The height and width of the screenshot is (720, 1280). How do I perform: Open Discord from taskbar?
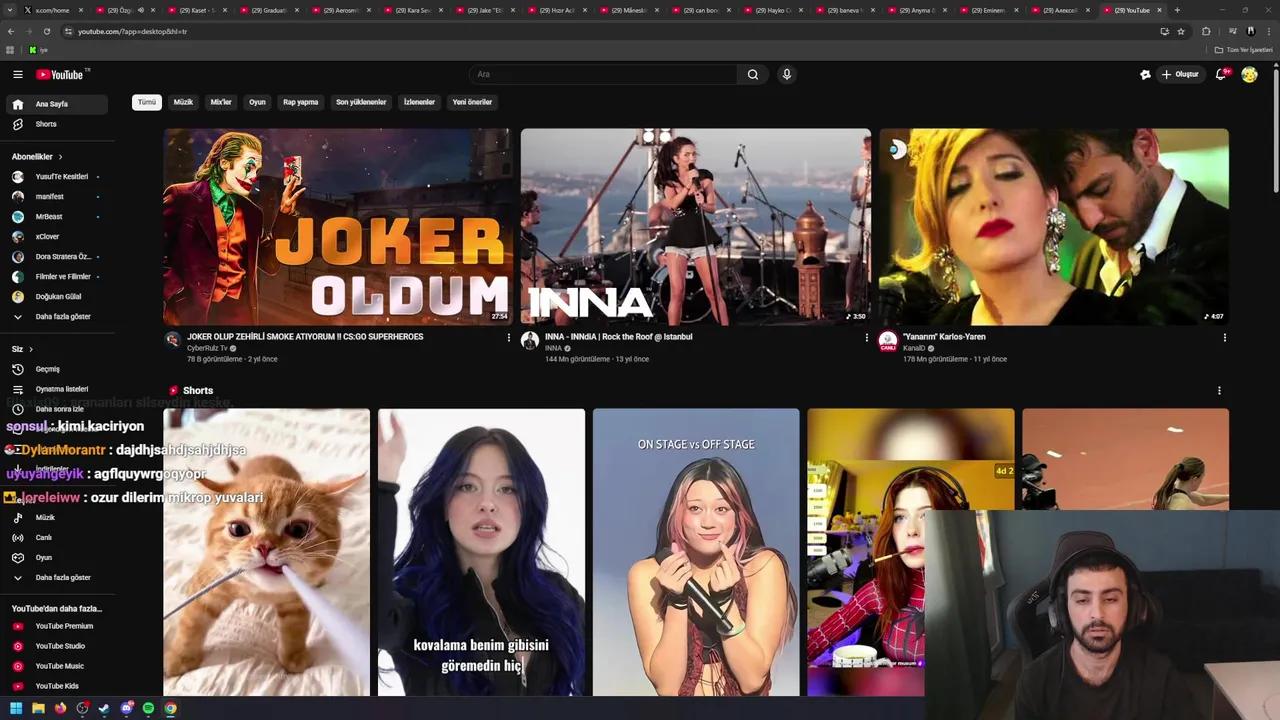tap(126, 708)
